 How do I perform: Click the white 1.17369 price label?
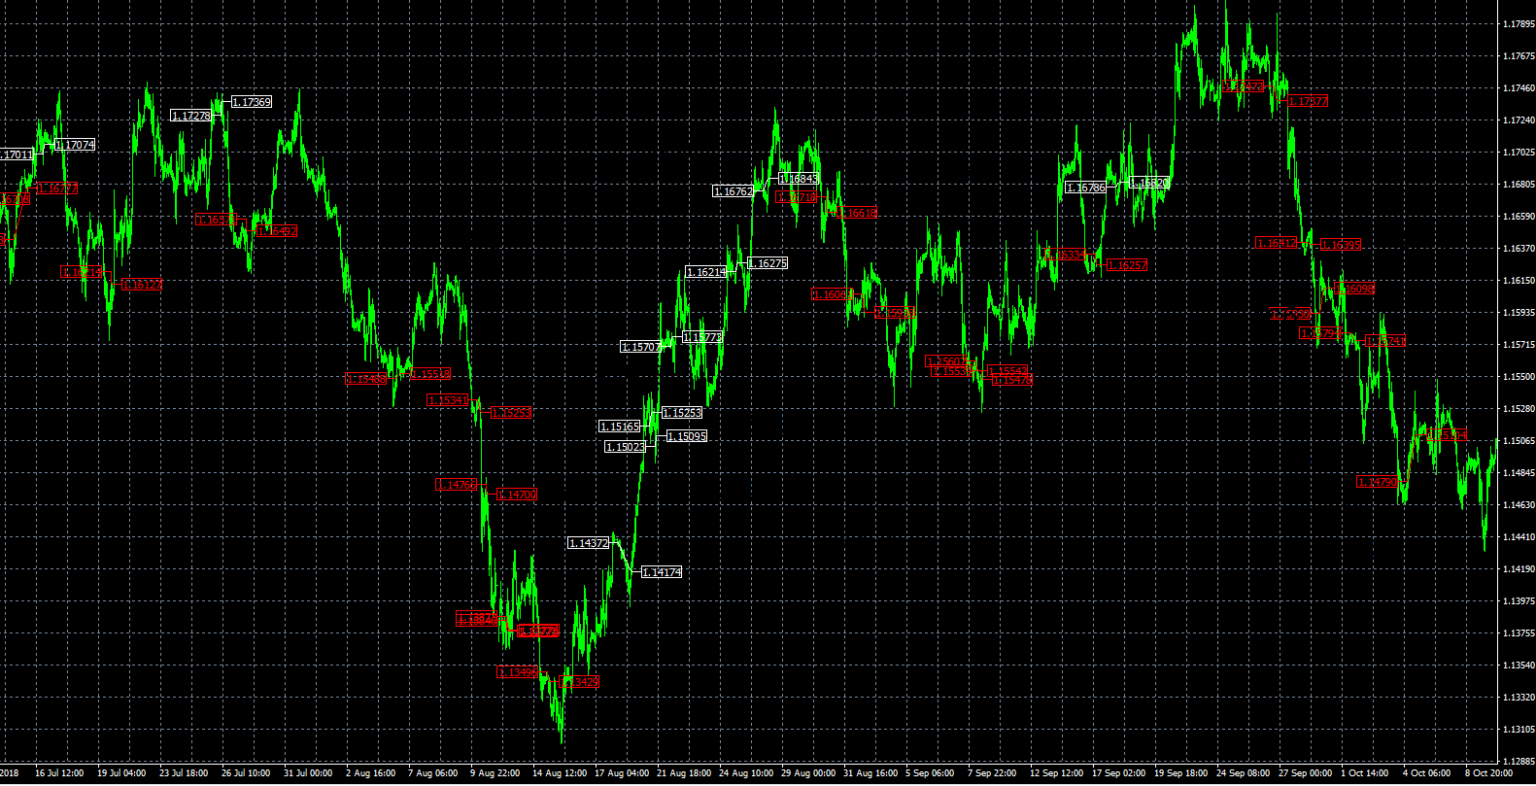(x=251, y=102)
